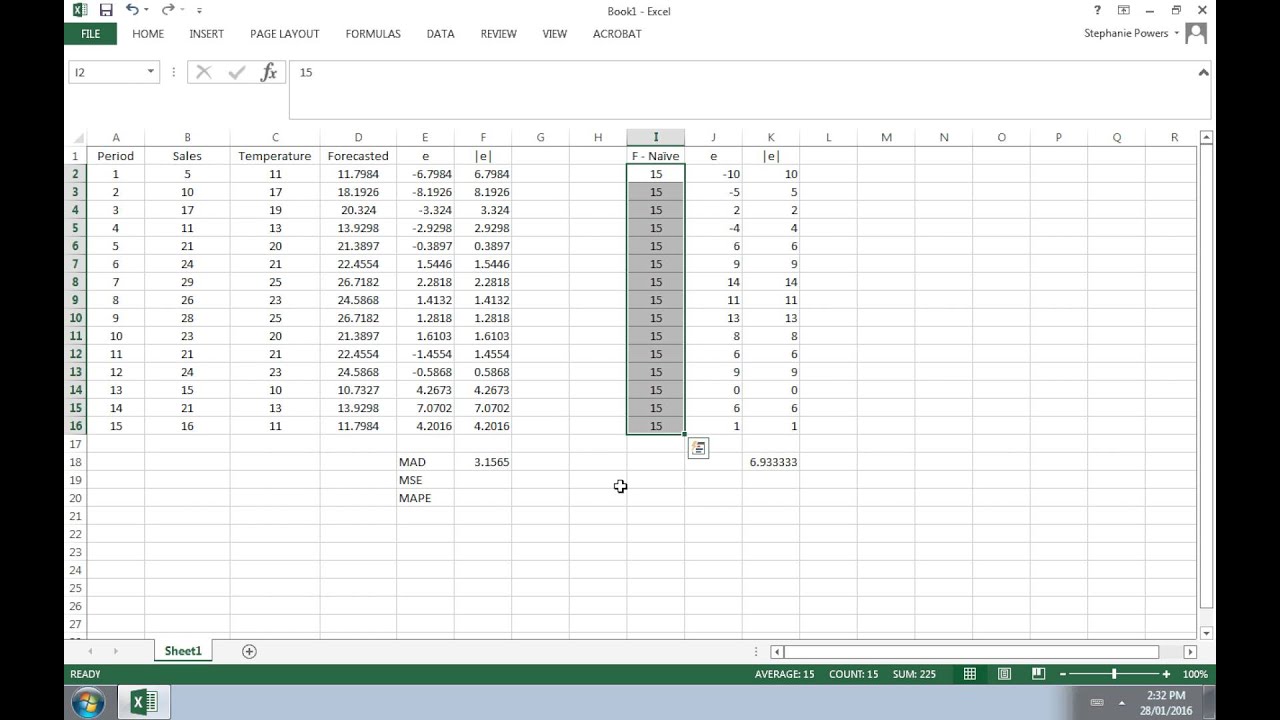Click the Save icon in Quick Access Toolbar

[x=106, y=10]
